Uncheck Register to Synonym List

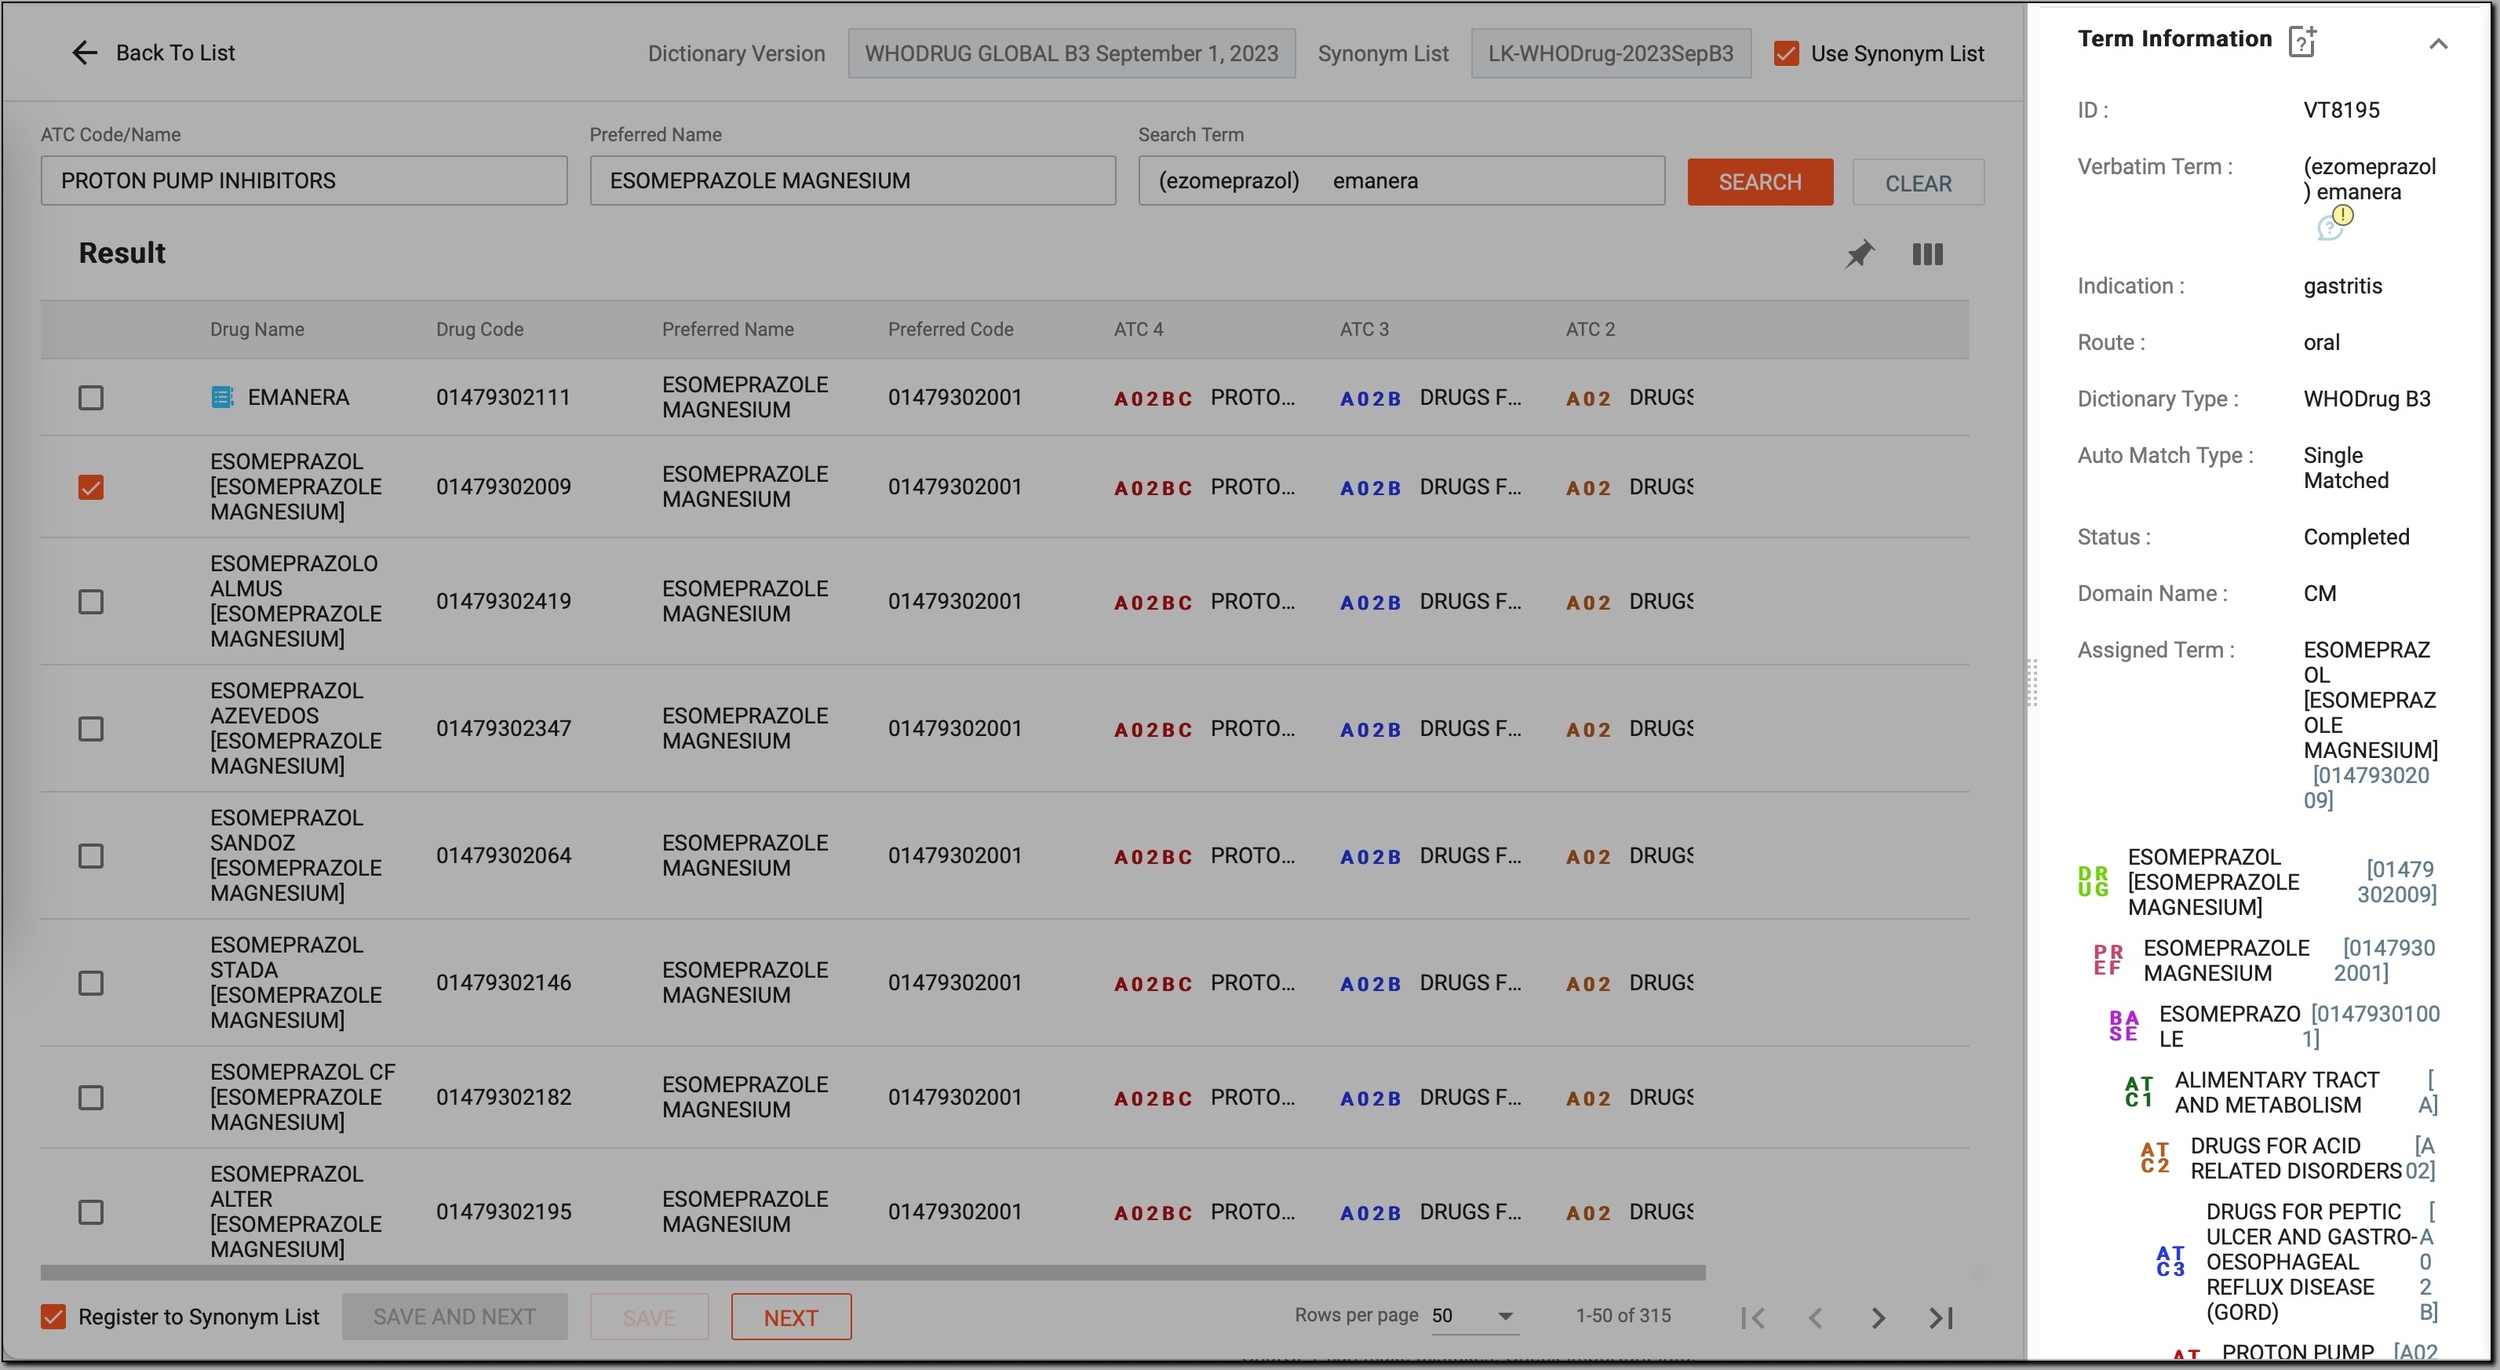pos(54,1317)
